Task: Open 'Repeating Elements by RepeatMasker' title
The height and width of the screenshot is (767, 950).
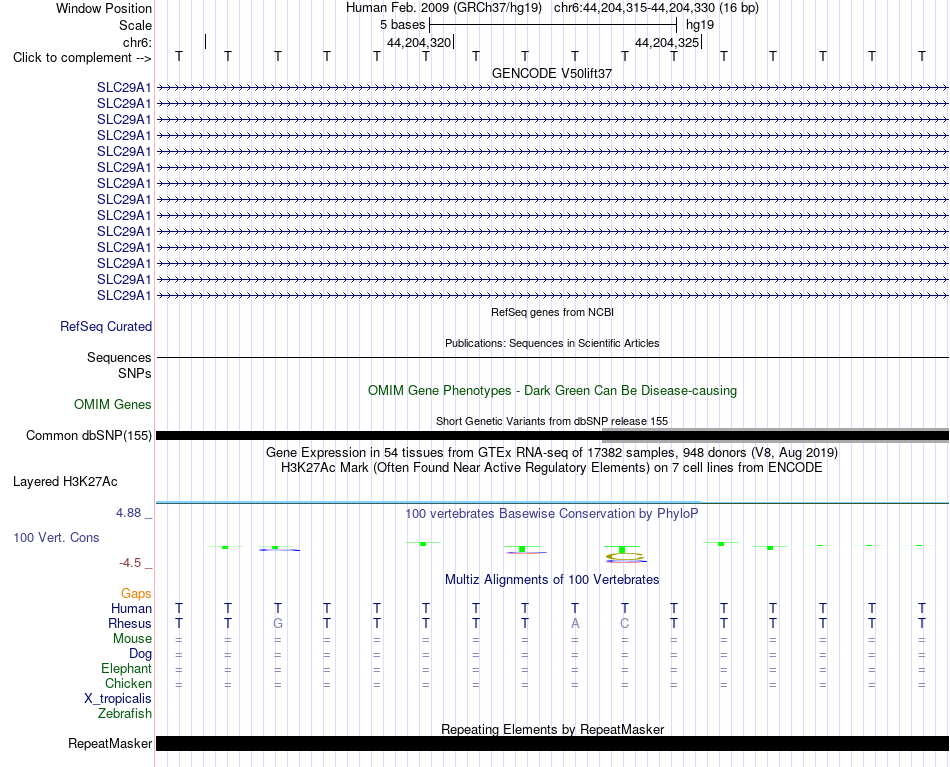Action: pos(552,729)
